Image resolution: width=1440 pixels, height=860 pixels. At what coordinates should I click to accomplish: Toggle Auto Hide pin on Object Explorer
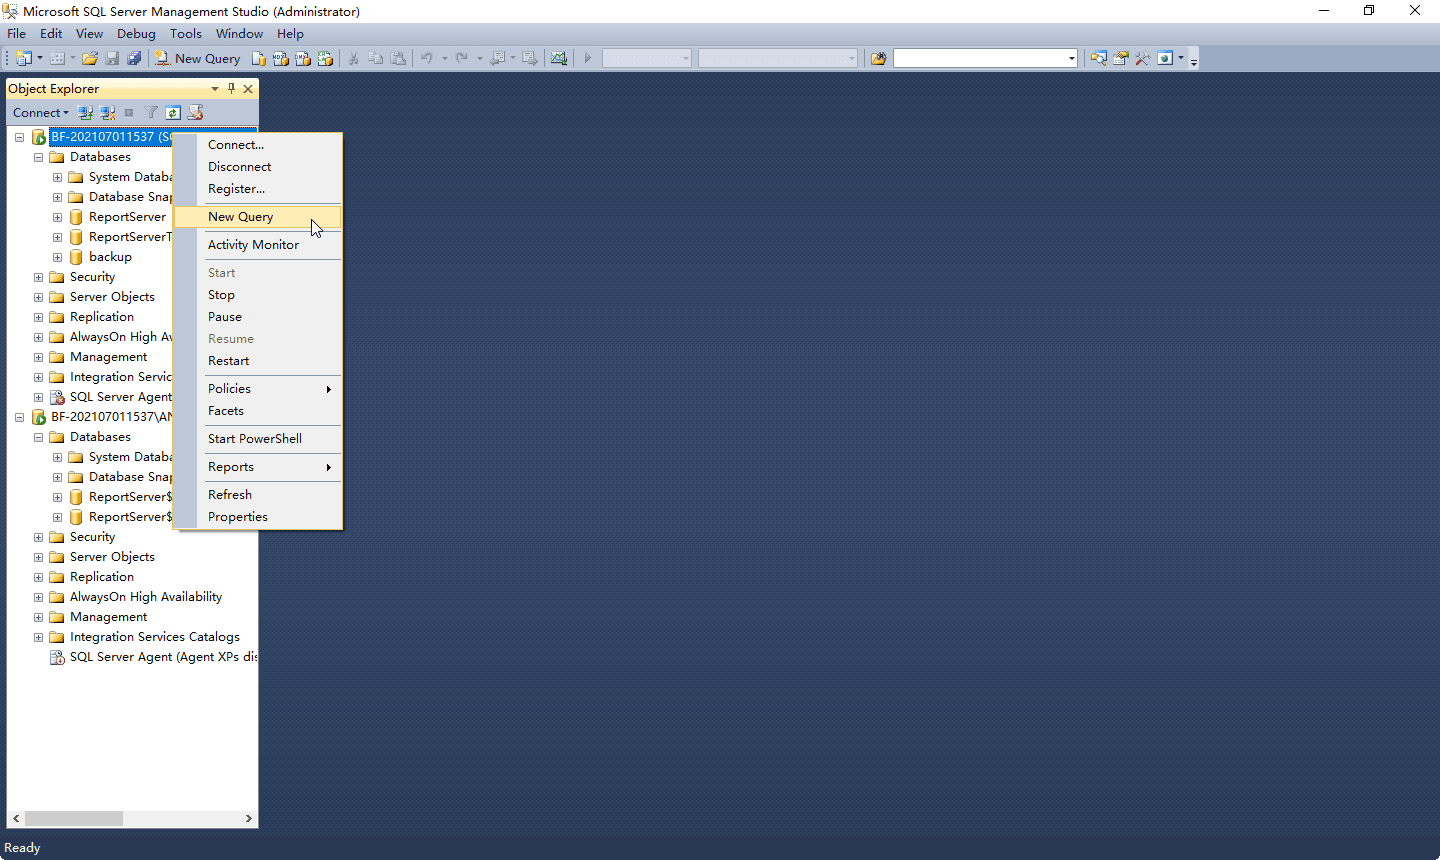click(x=231, y=89)
